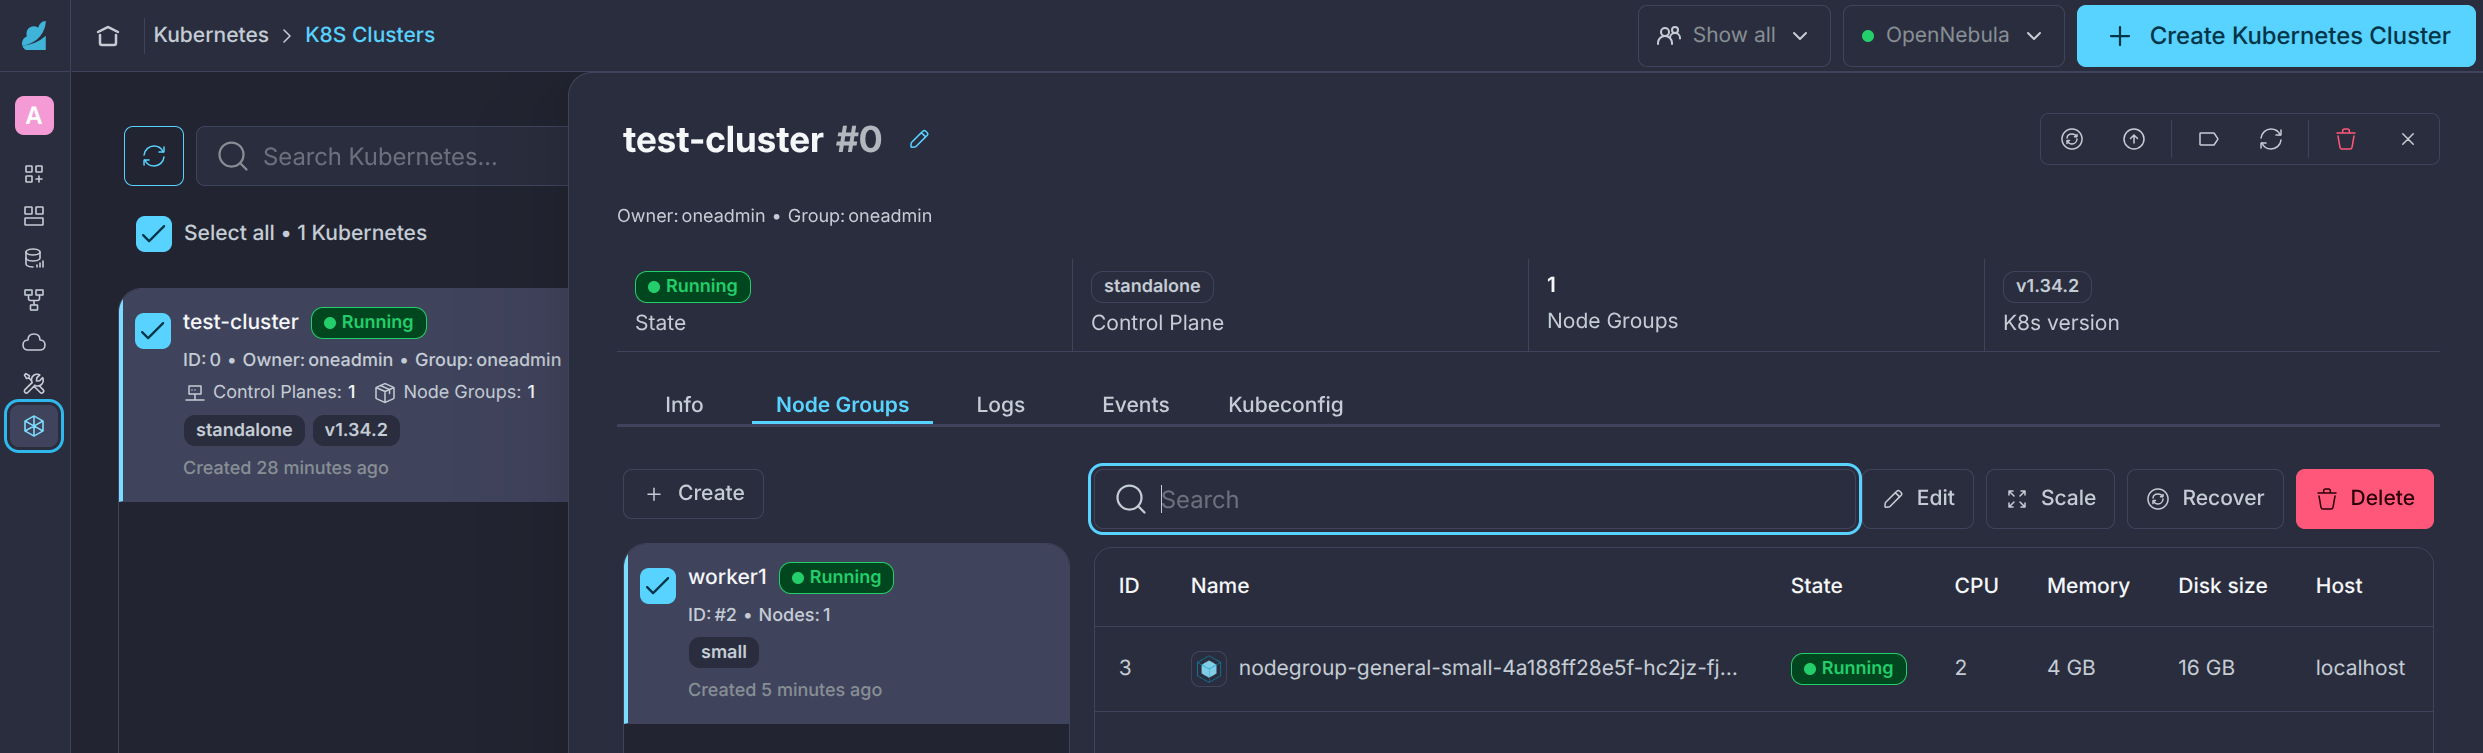Image resolution: width=2483 pixels, height=753 pixels.
Task: Click the Host column header
Action: pos(2339,586)
